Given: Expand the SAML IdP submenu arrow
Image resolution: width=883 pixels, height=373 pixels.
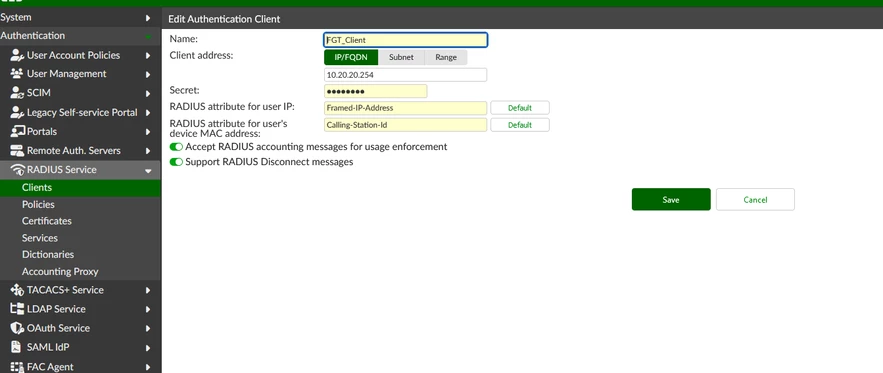Looking at the screenshot, I should [x=148, y=348].
